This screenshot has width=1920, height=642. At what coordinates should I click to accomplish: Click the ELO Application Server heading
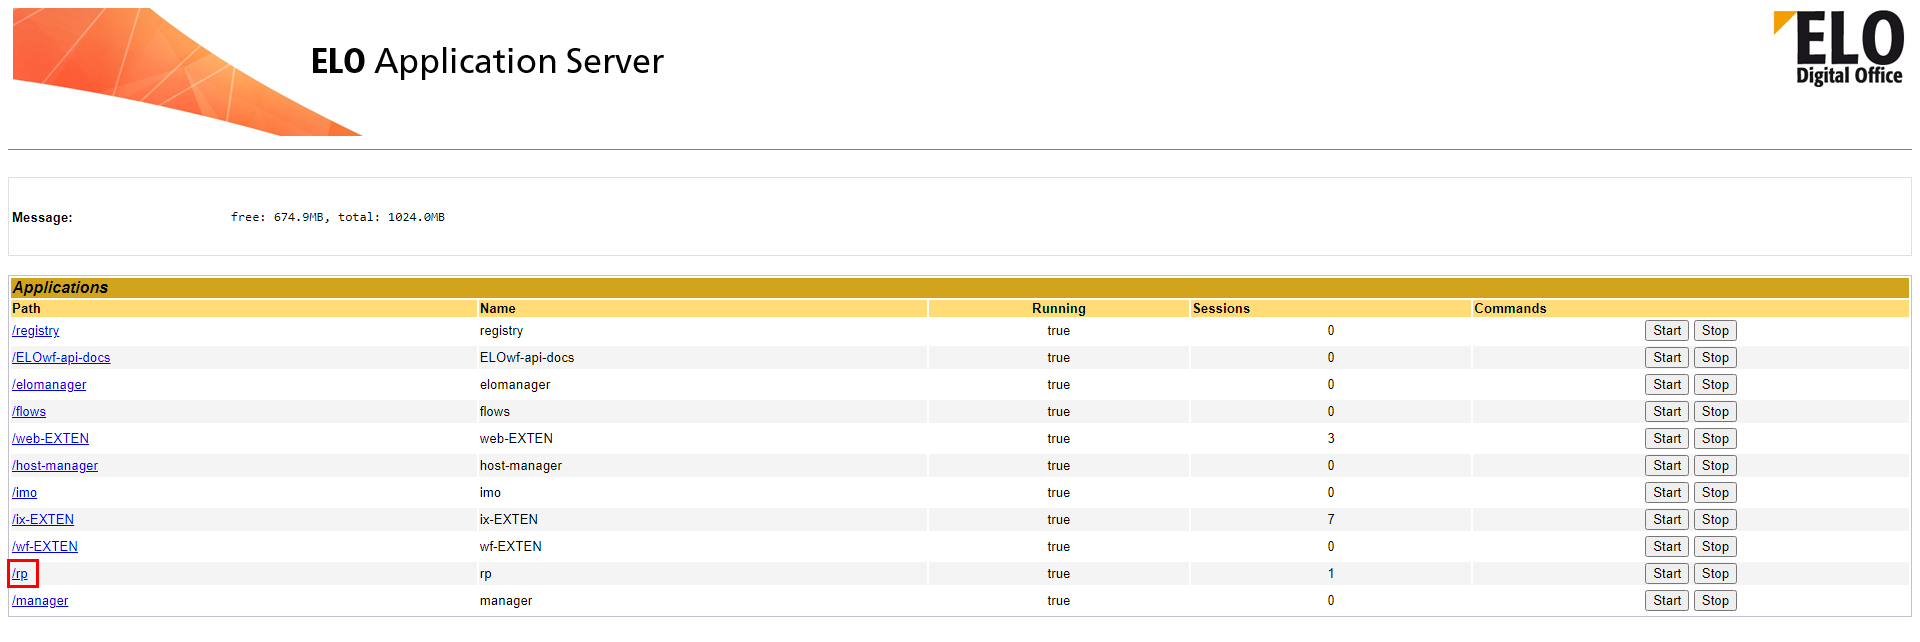point(487,62)
